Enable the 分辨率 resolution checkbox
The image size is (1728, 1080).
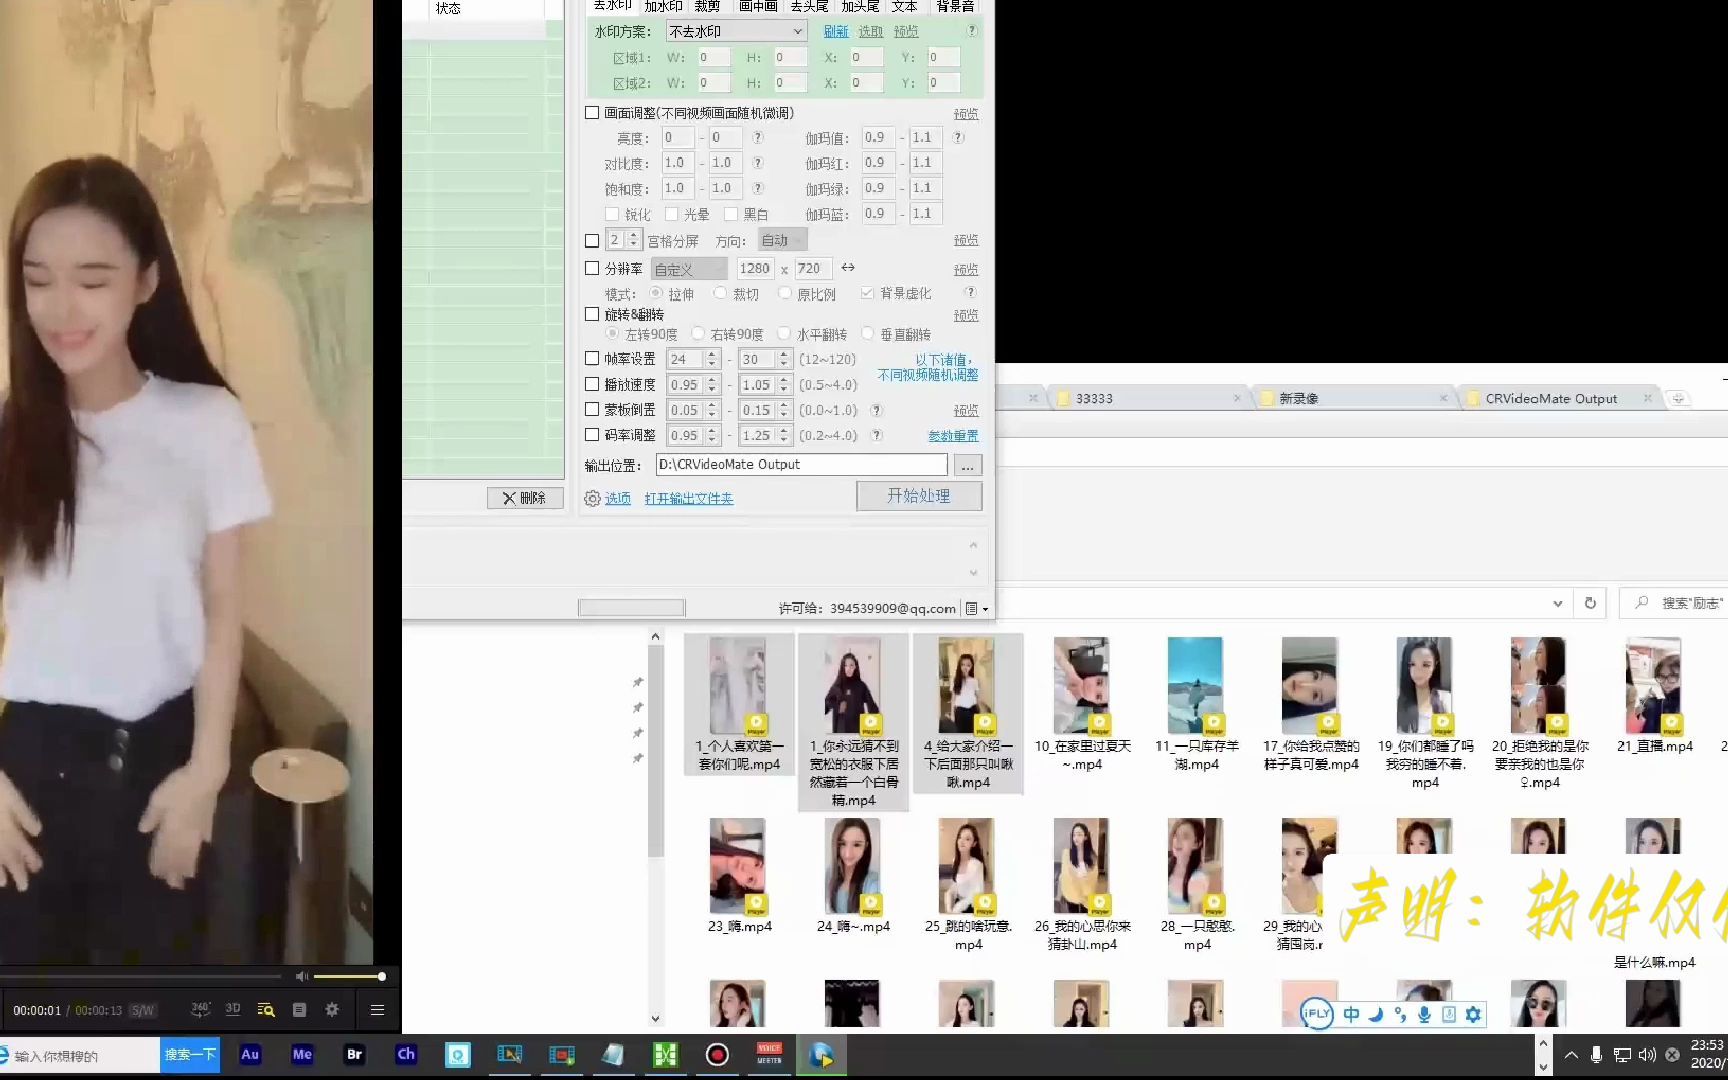click(592, 268)
